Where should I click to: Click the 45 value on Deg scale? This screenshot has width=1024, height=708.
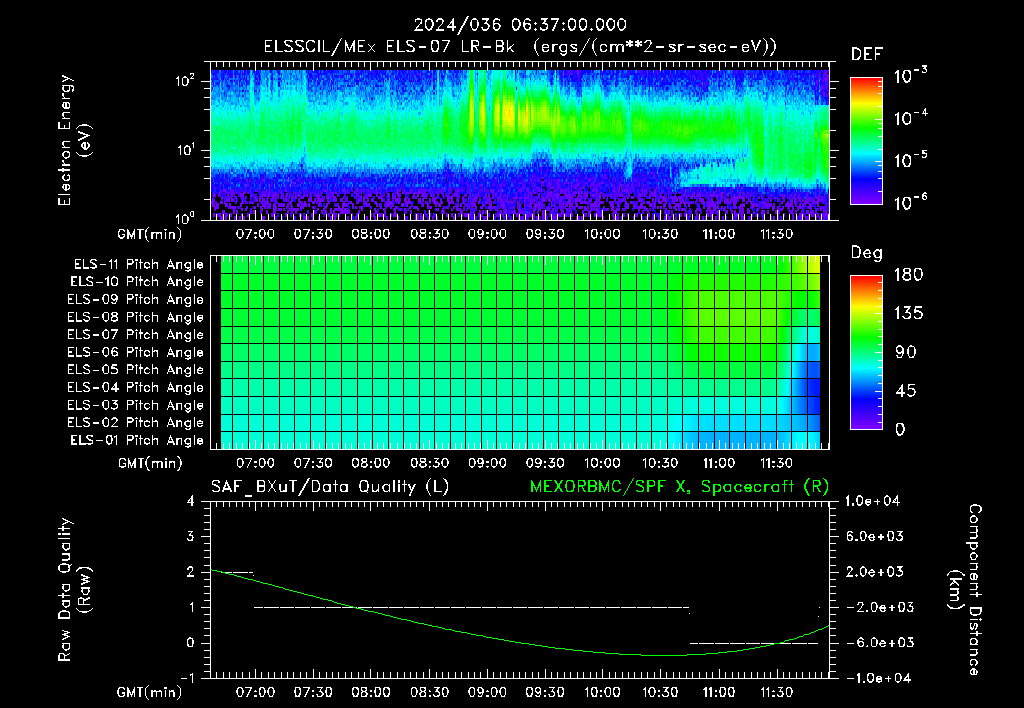pos(906,391)
